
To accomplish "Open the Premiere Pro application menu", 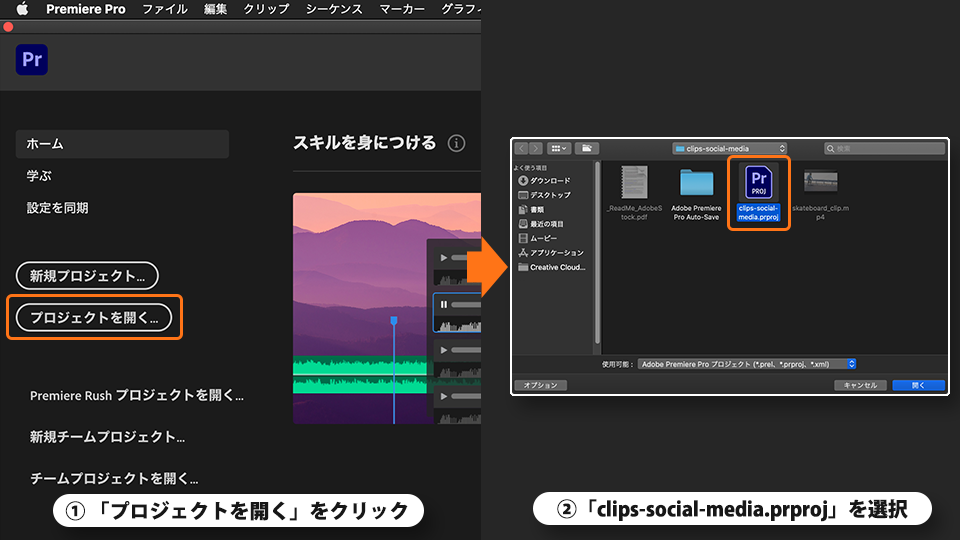I will click(x=86, y=9).
